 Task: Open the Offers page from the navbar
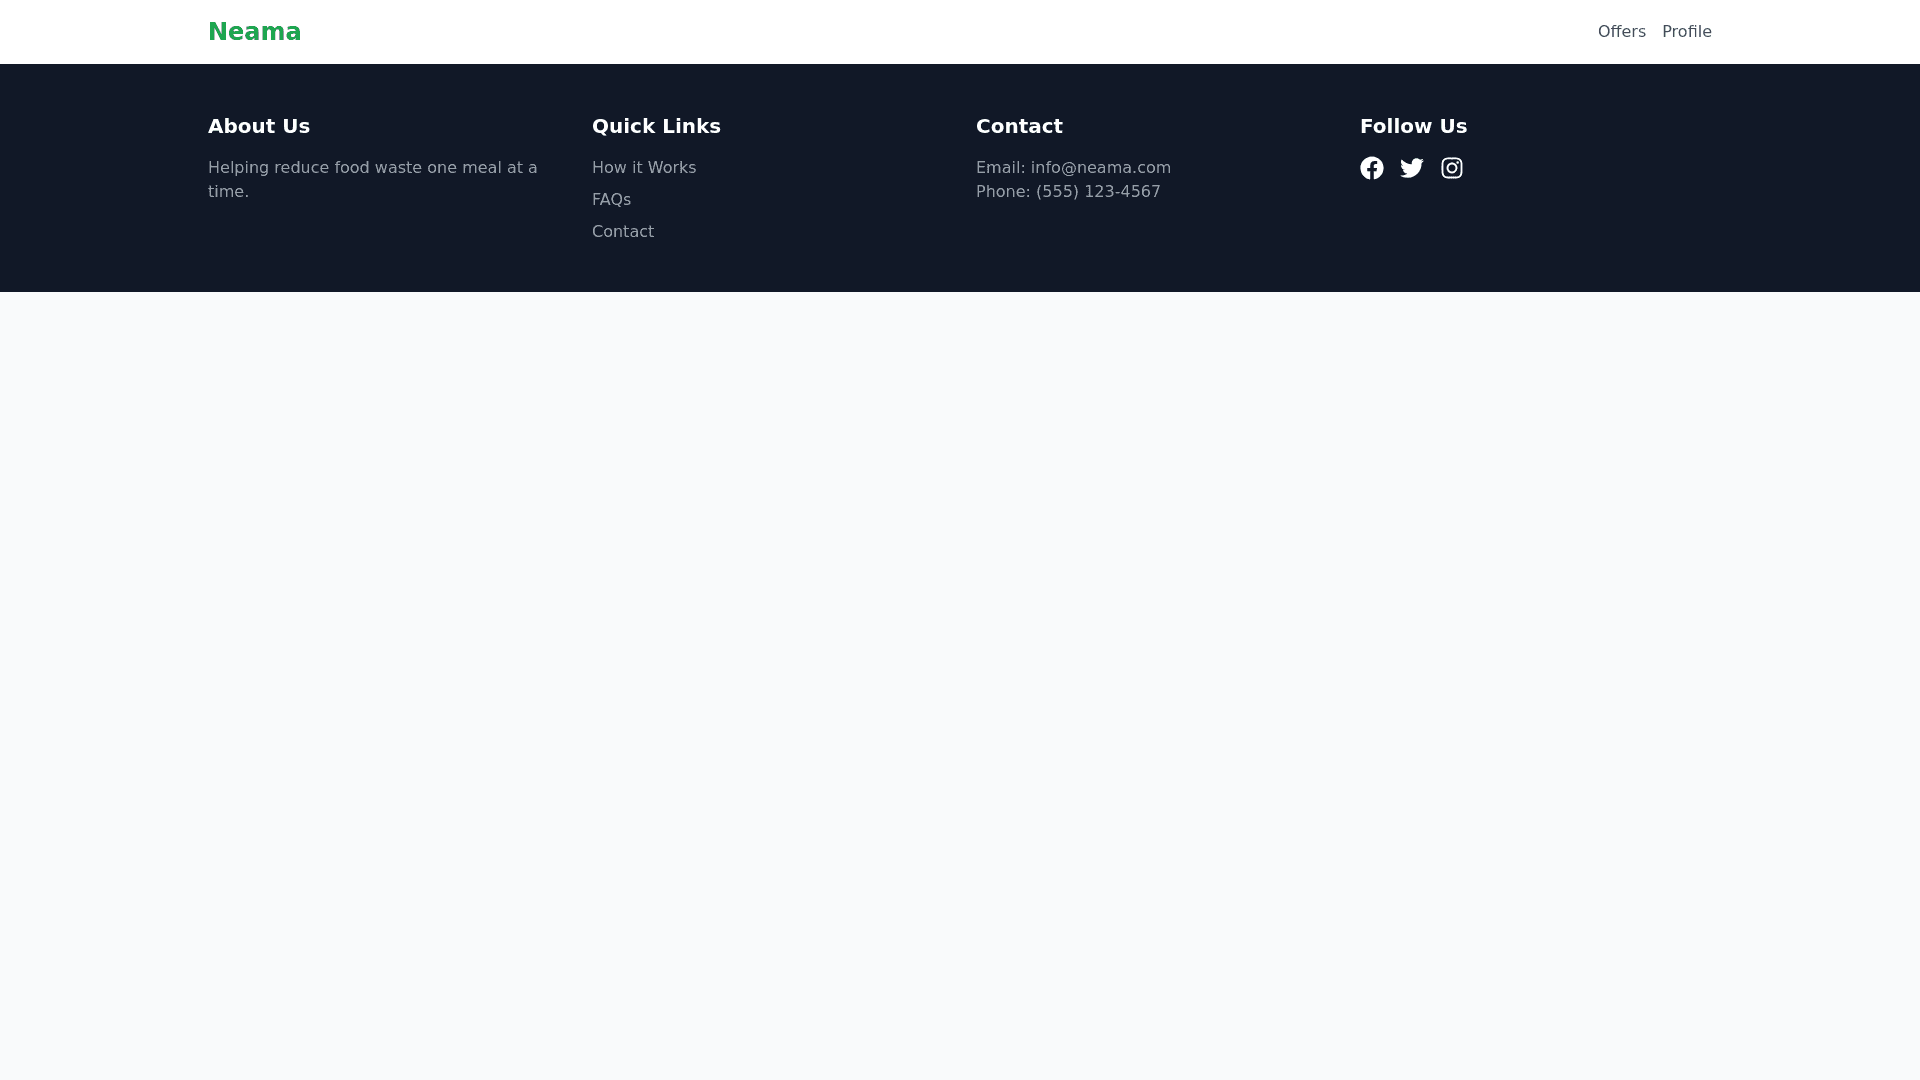(1621, 31)
